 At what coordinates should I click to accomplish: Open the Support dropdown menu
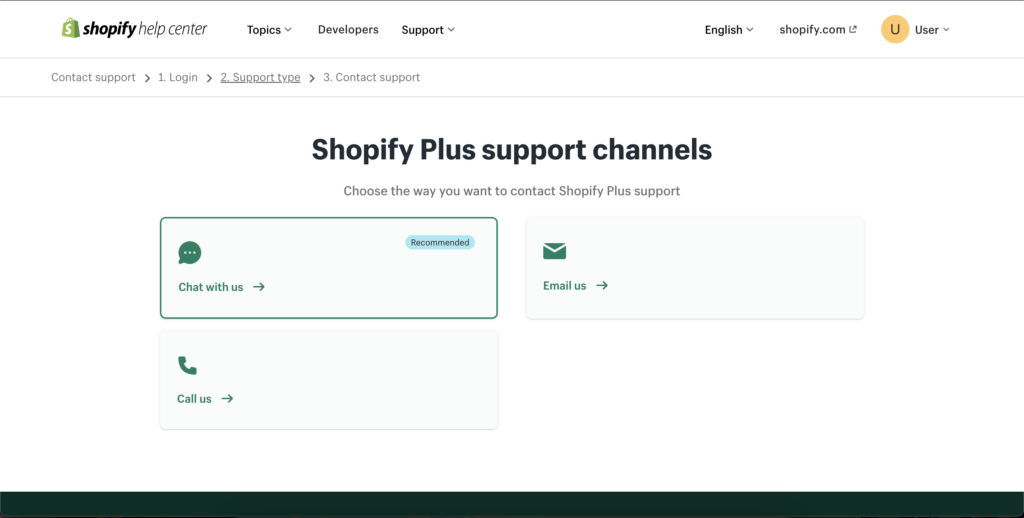[428, 30]
